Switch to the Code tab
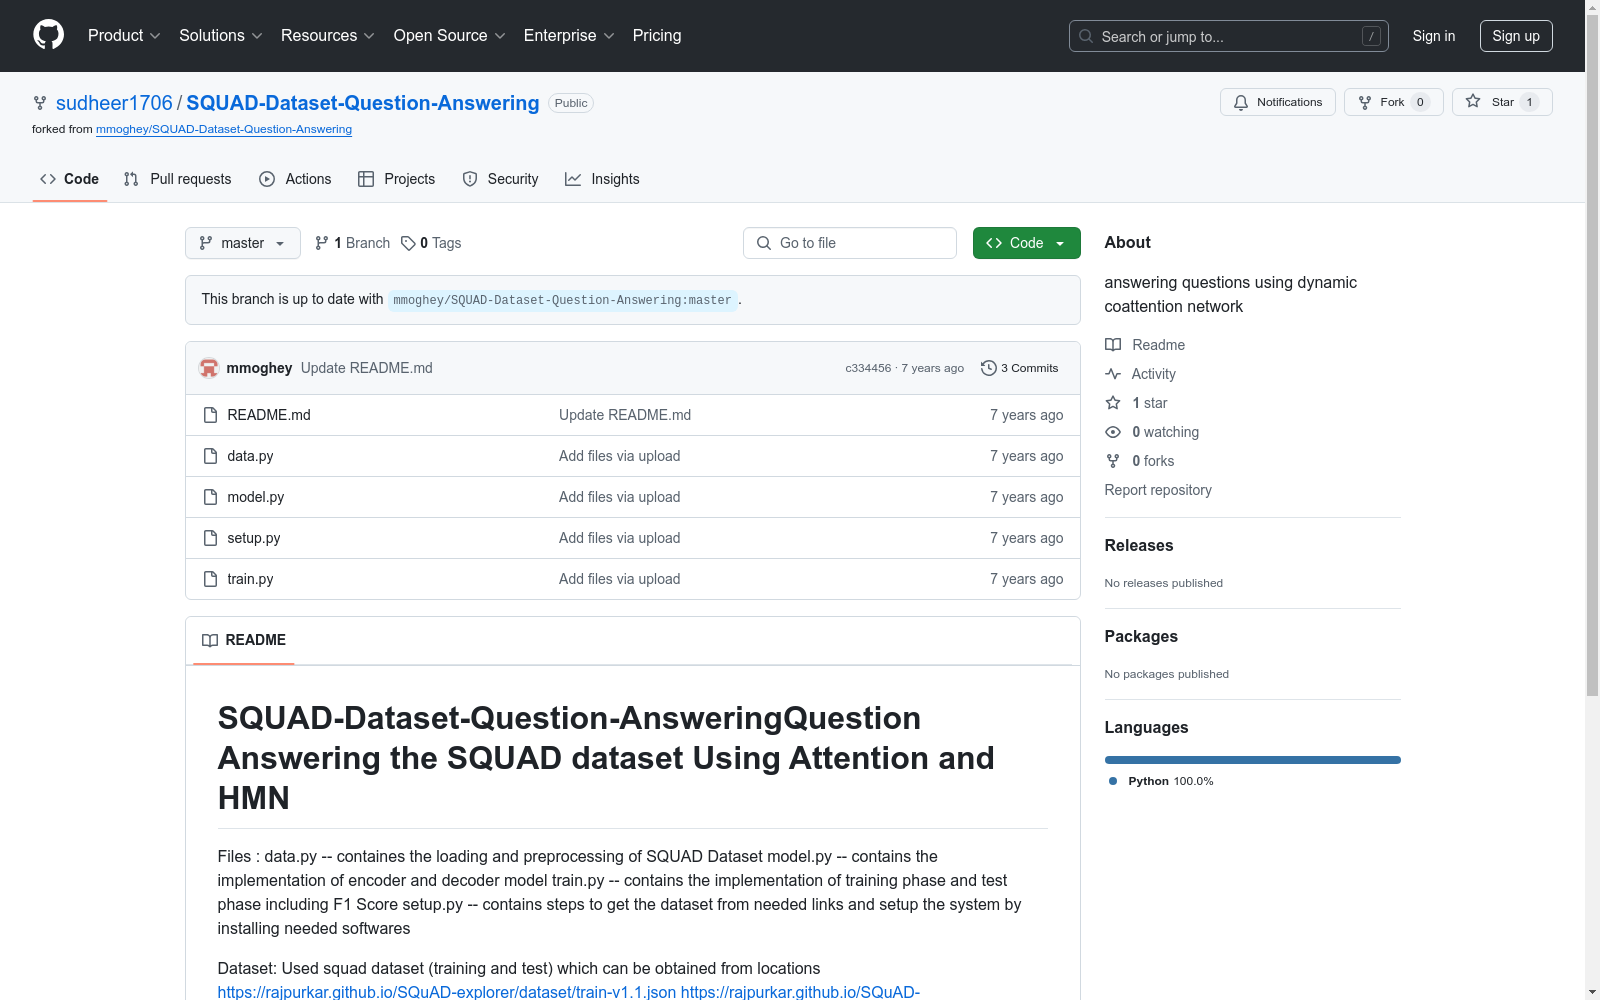The image size is (1600, 1000). pyautogui.click(x=70, y=179)
